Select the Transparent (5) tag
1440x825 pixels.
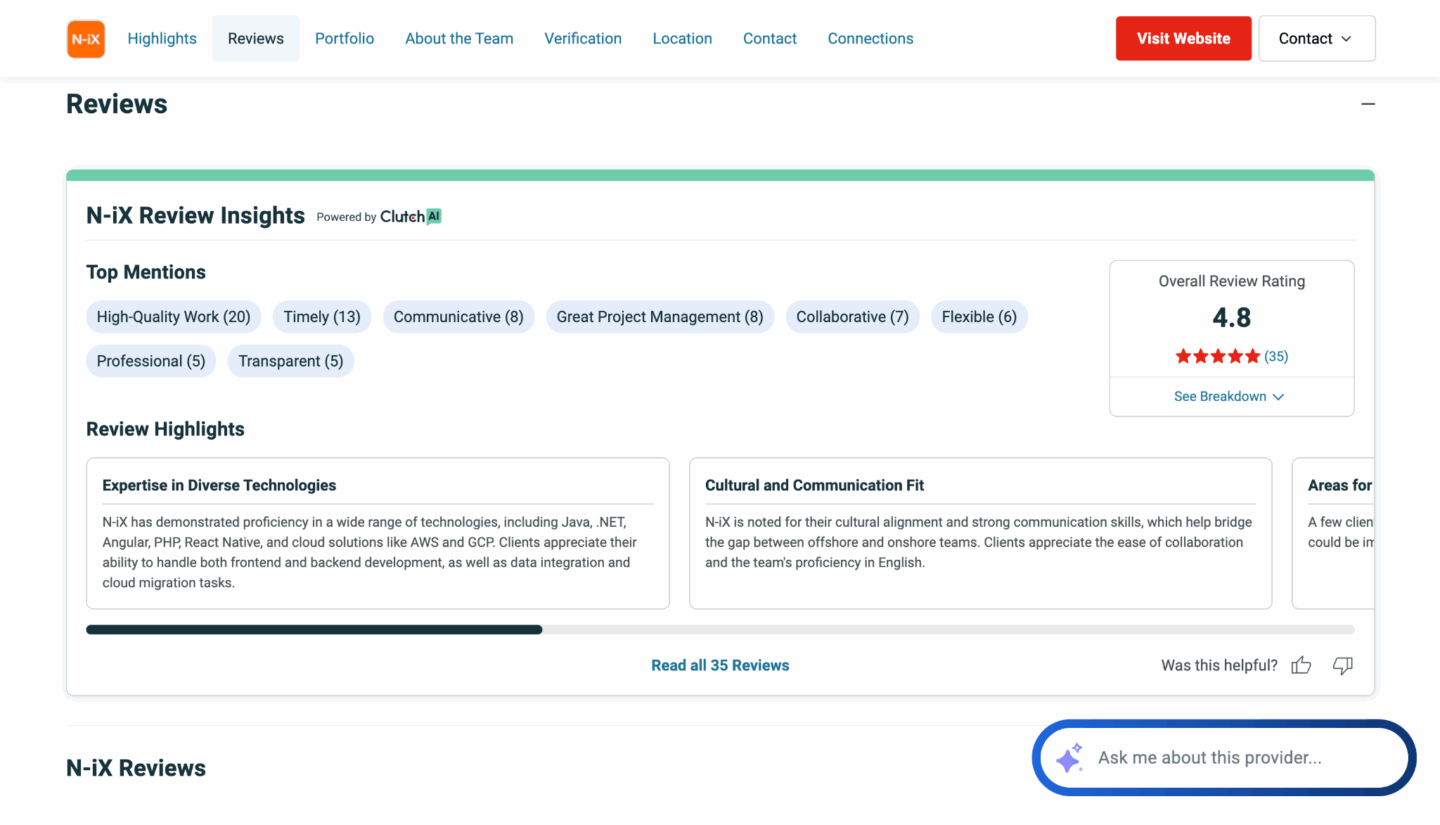click(x=291, y=361)
